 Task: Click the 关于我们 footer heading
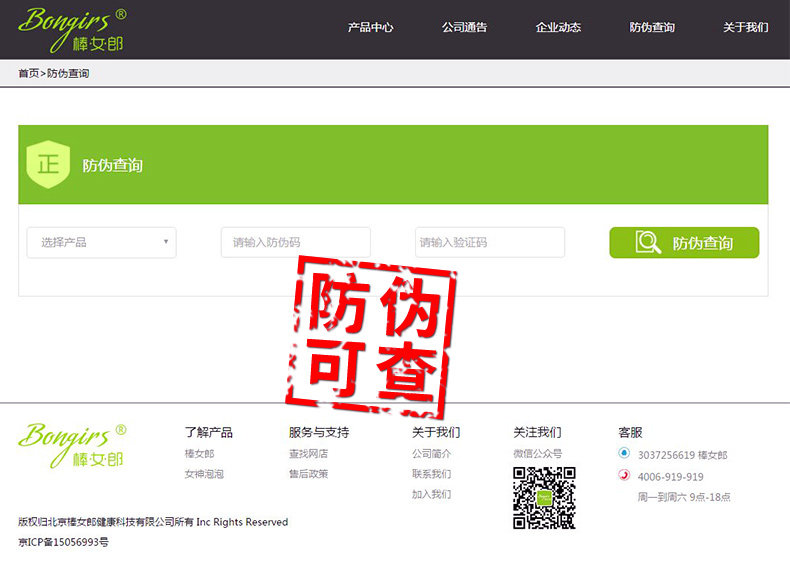pyautogui.click(x=436, y=432)
